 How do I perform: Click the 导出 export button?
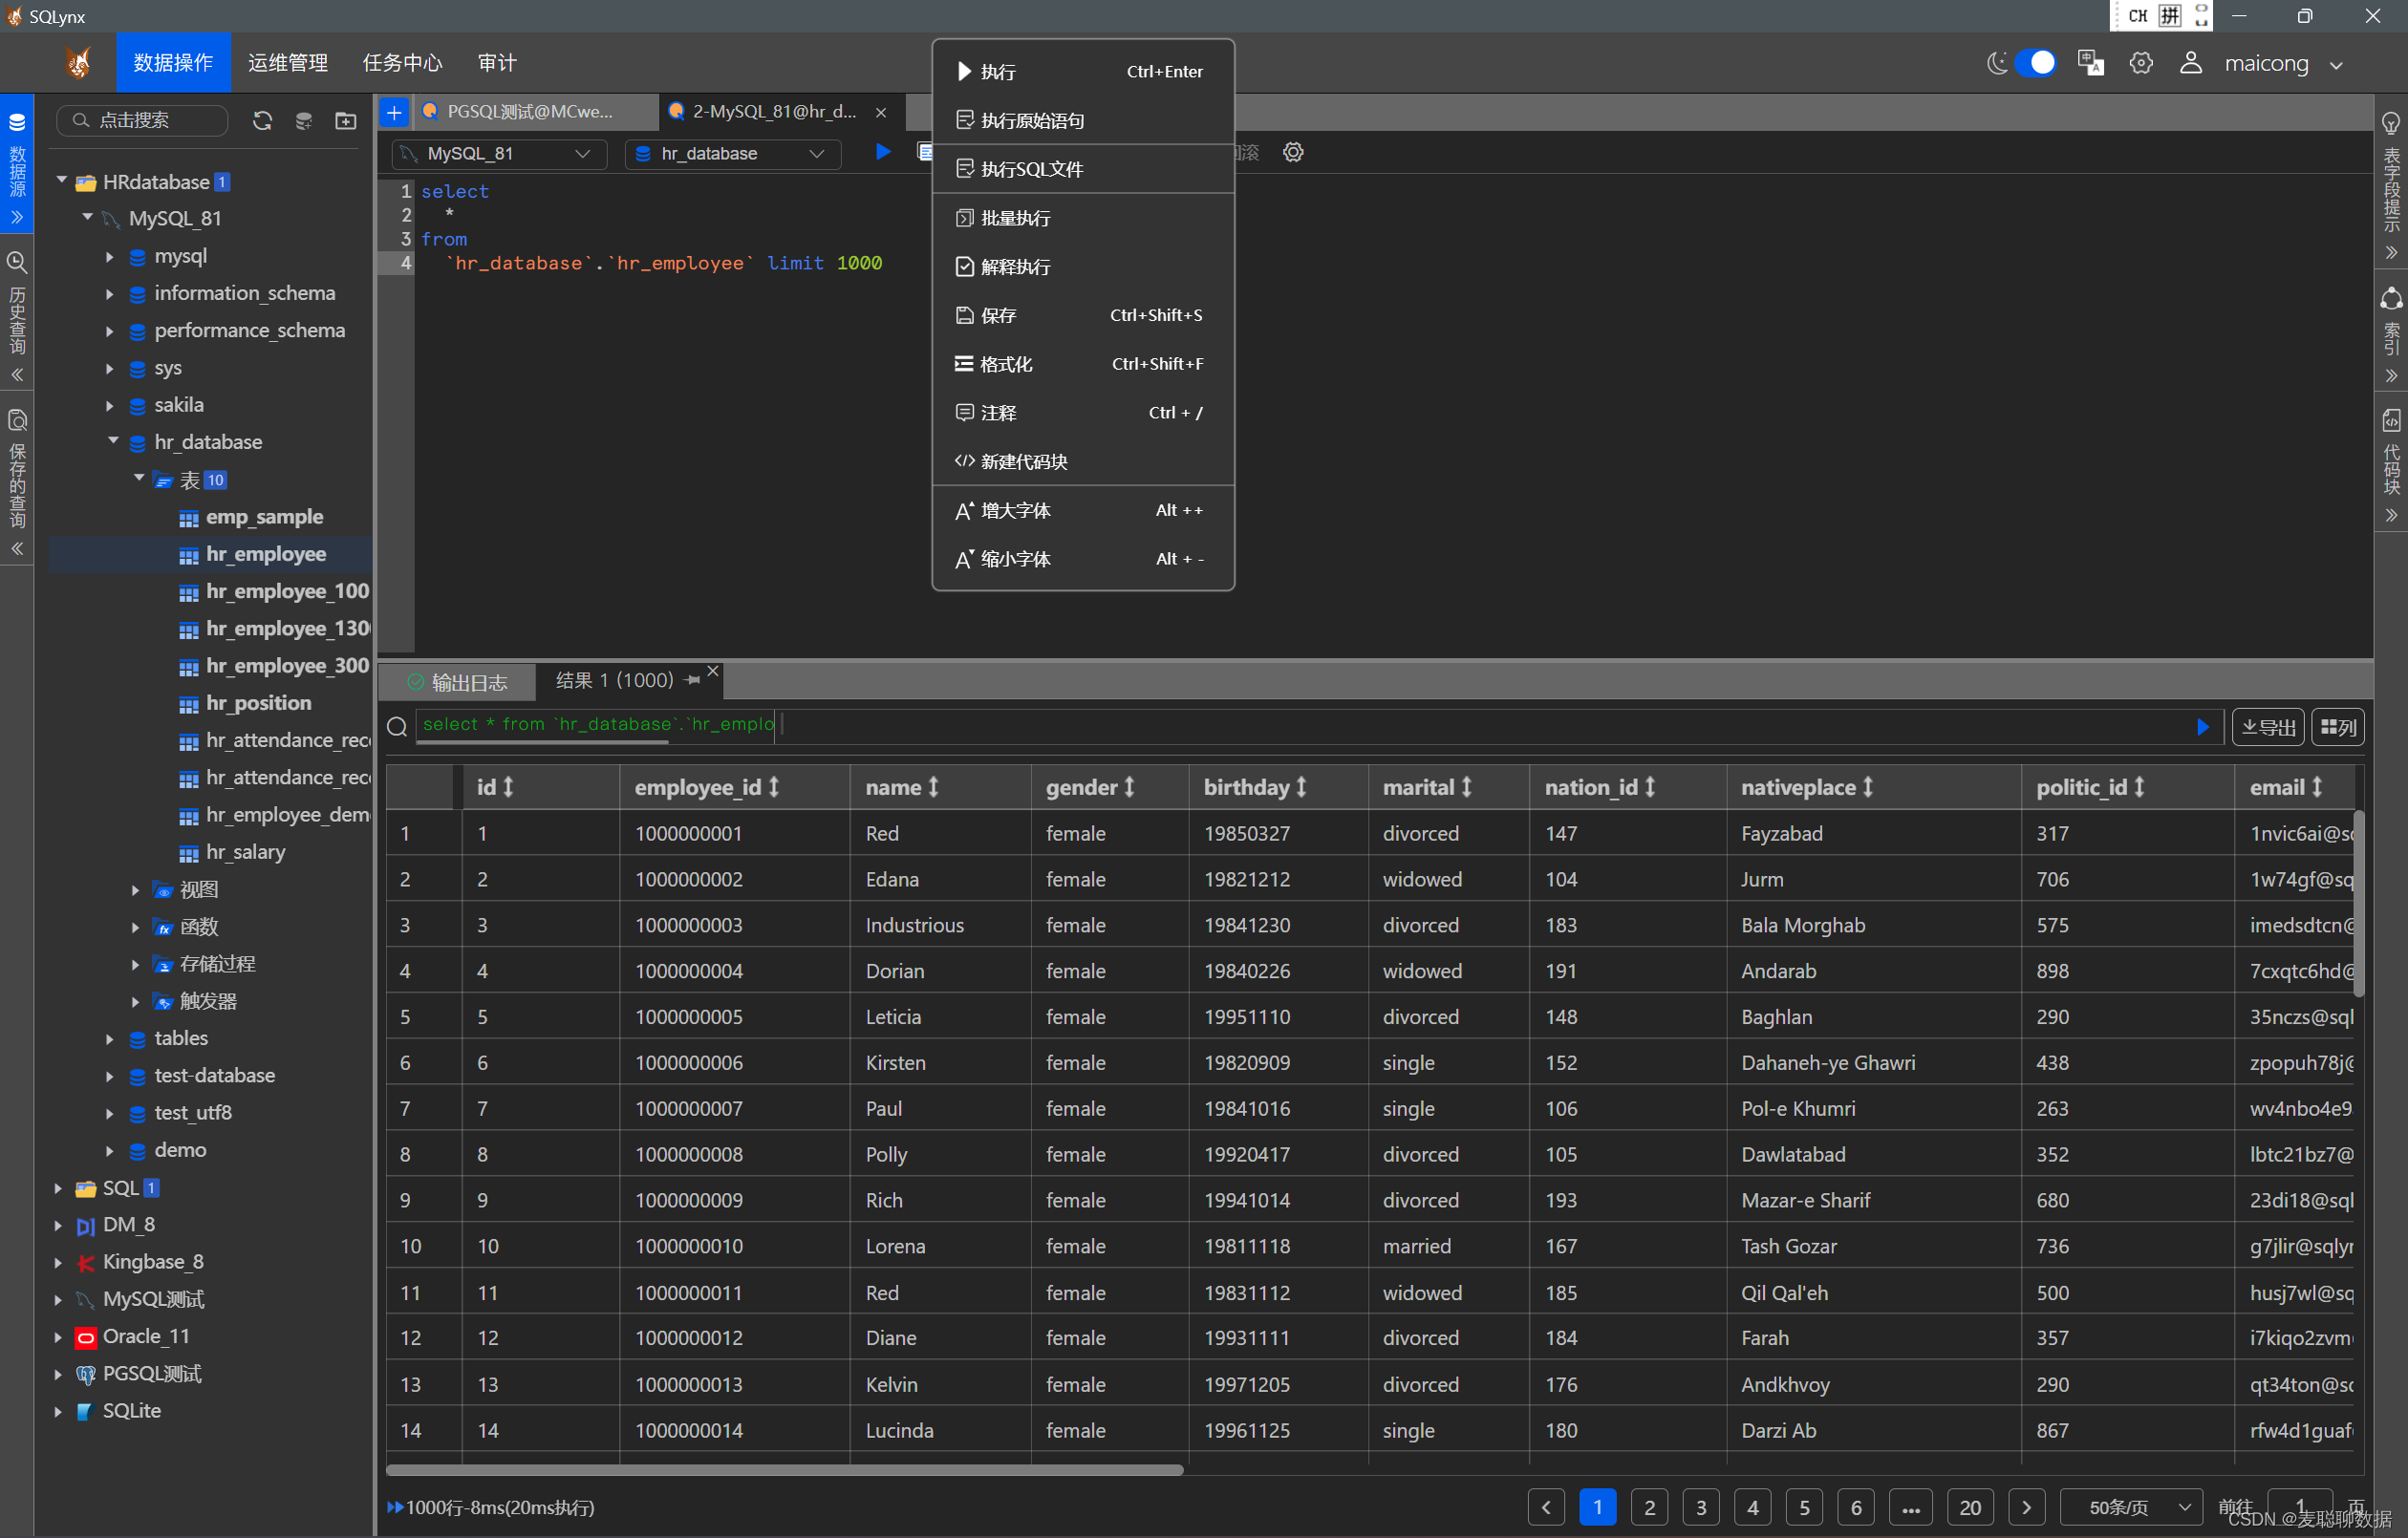click(2268, 727)
